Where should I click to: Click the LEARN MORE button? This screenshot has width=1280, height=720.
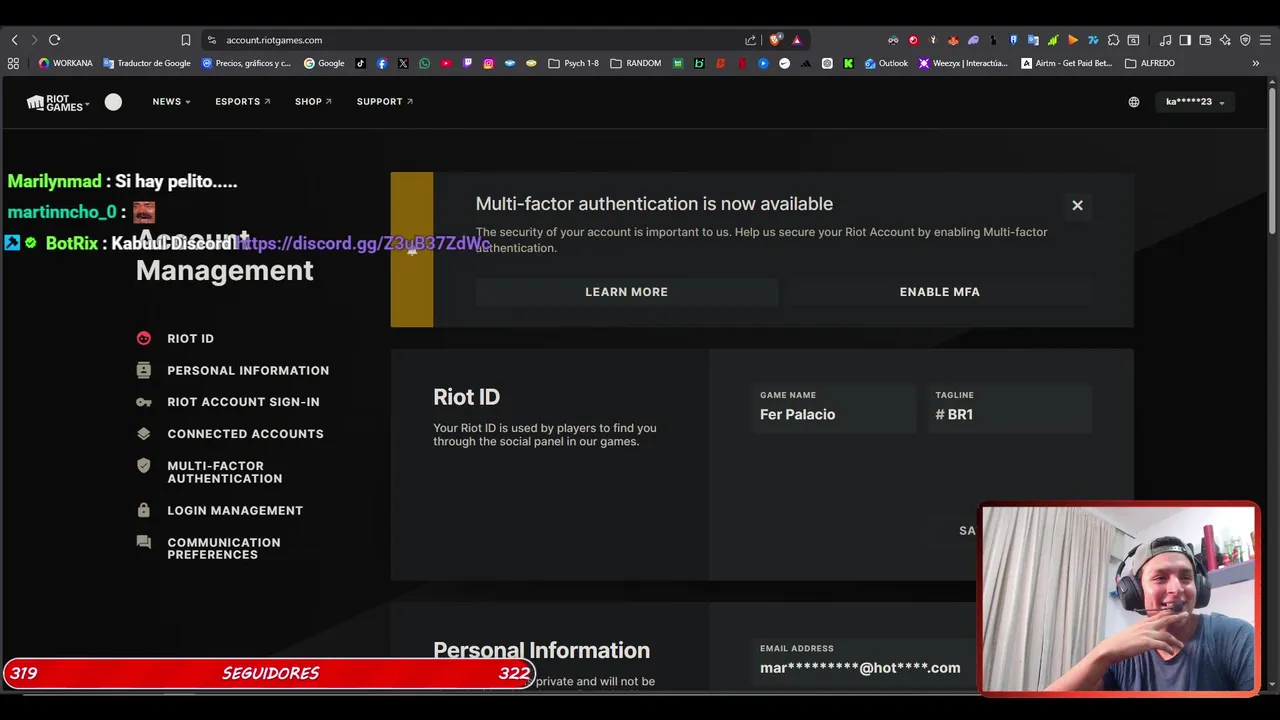click(x=626, y=292)
